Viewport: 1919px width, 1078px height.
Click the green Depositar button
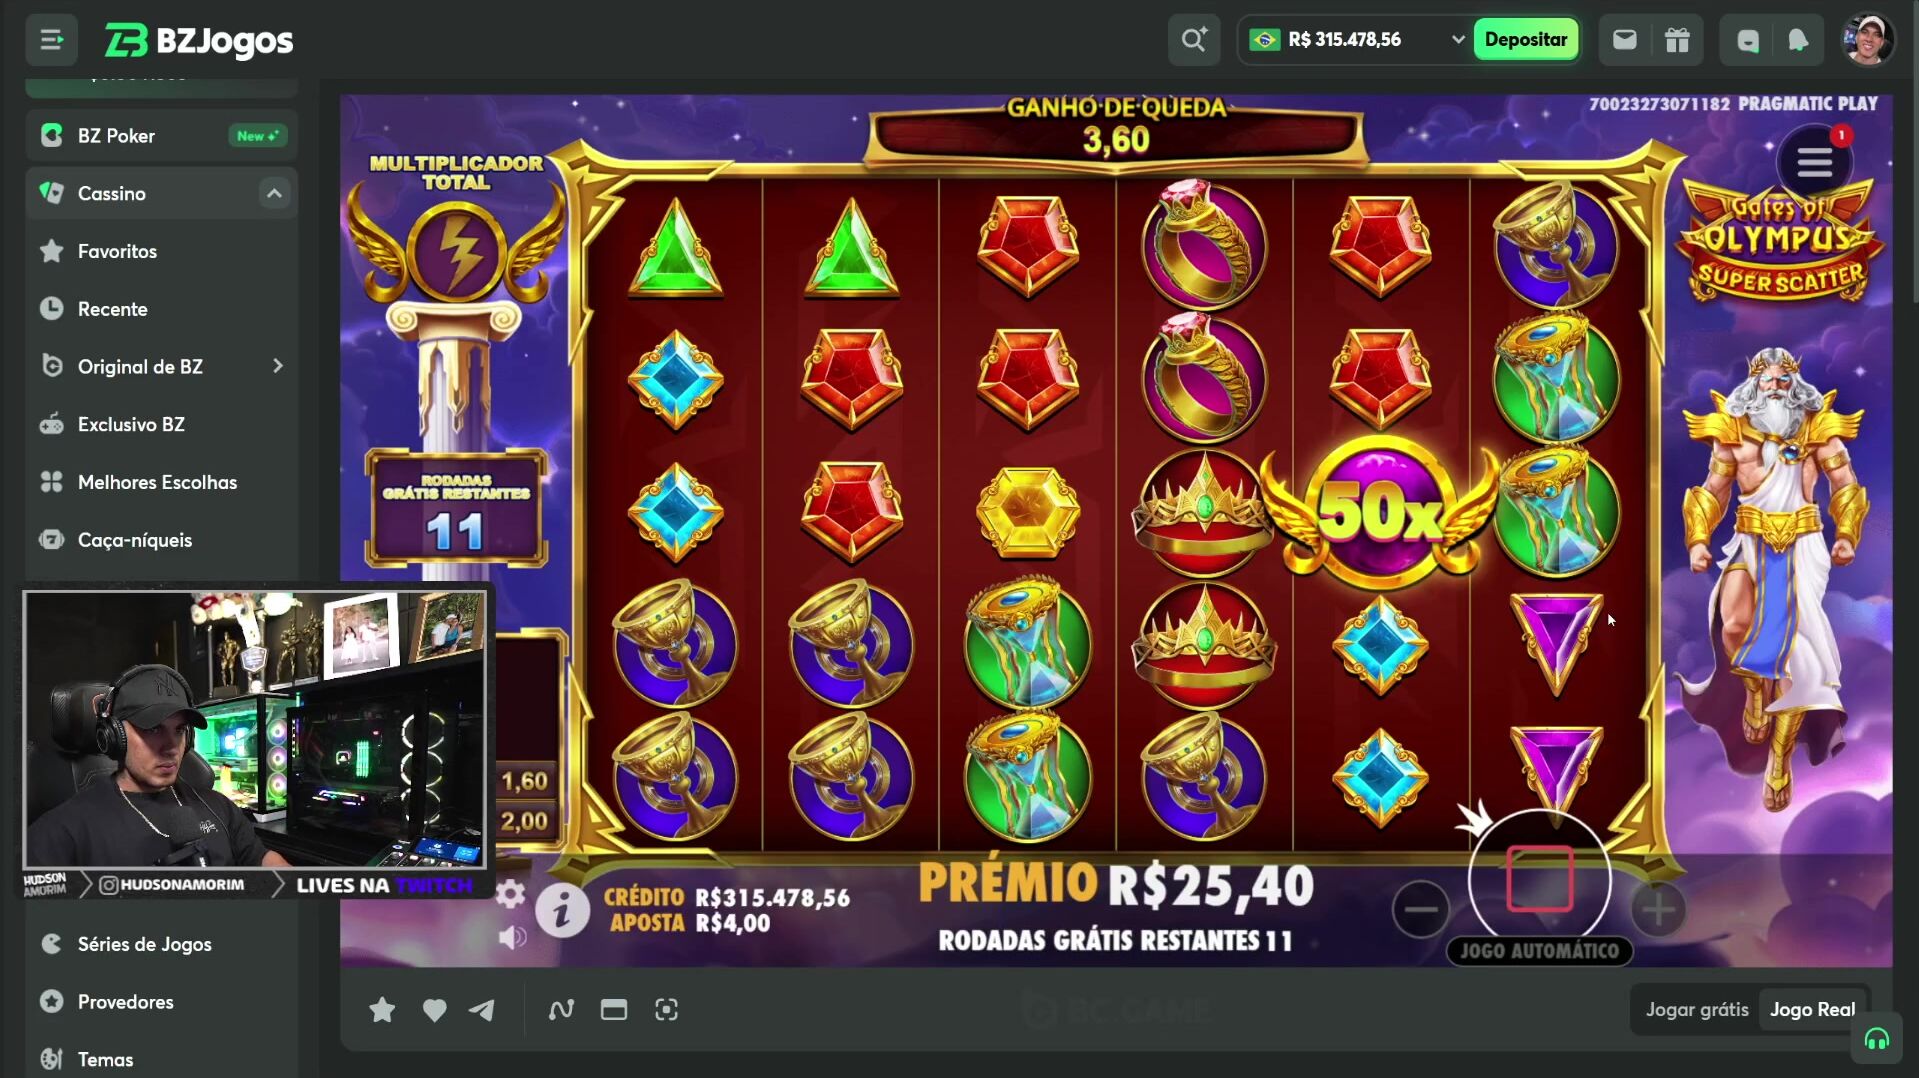coord(1526,40)
